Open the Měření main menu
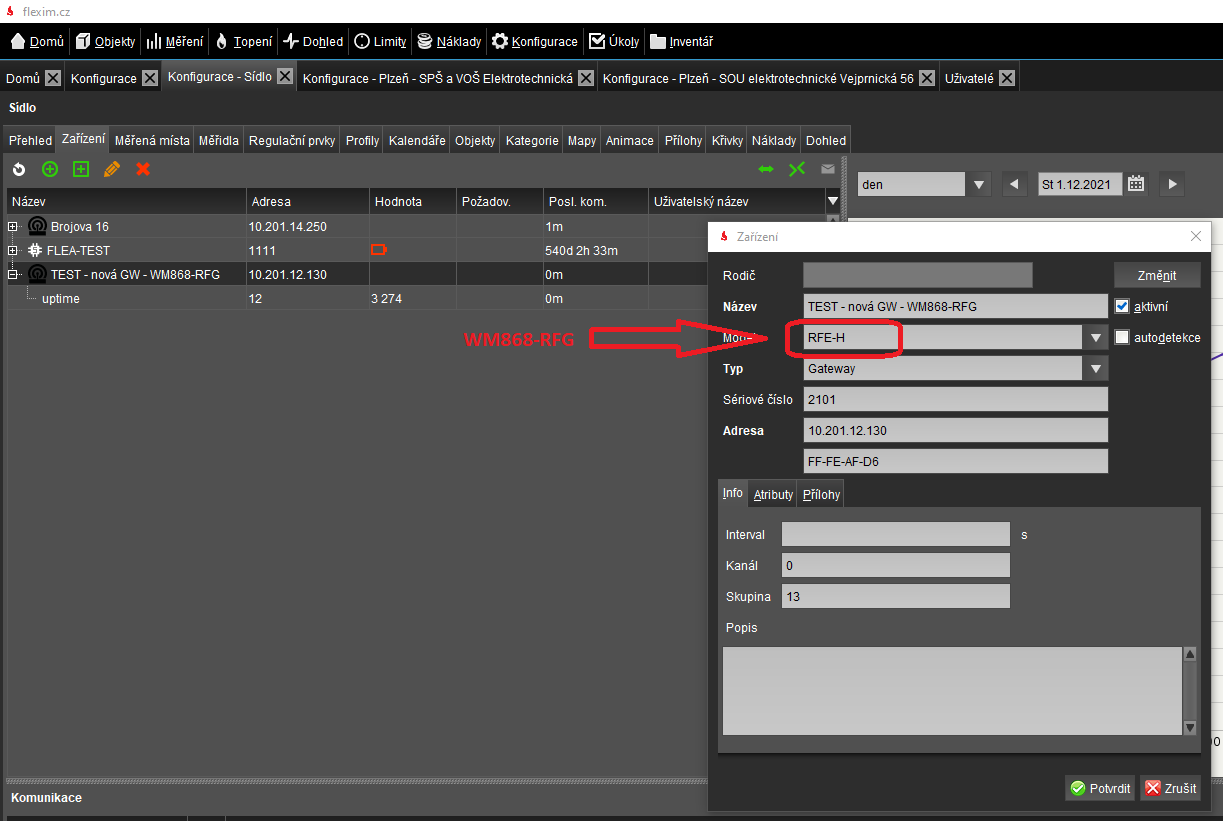Image resolution: width=1223 pixels, height=821 pixels. click(x=175, y=42)
